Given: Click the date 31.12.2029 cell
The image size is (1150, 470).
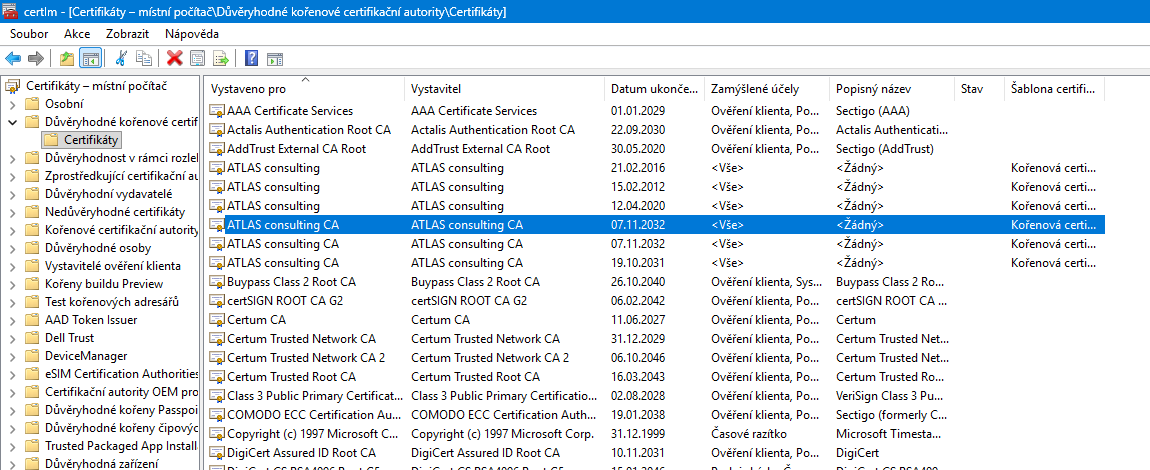Looking at the screenshot, I should pyautogui.click(x=637, y=339).
